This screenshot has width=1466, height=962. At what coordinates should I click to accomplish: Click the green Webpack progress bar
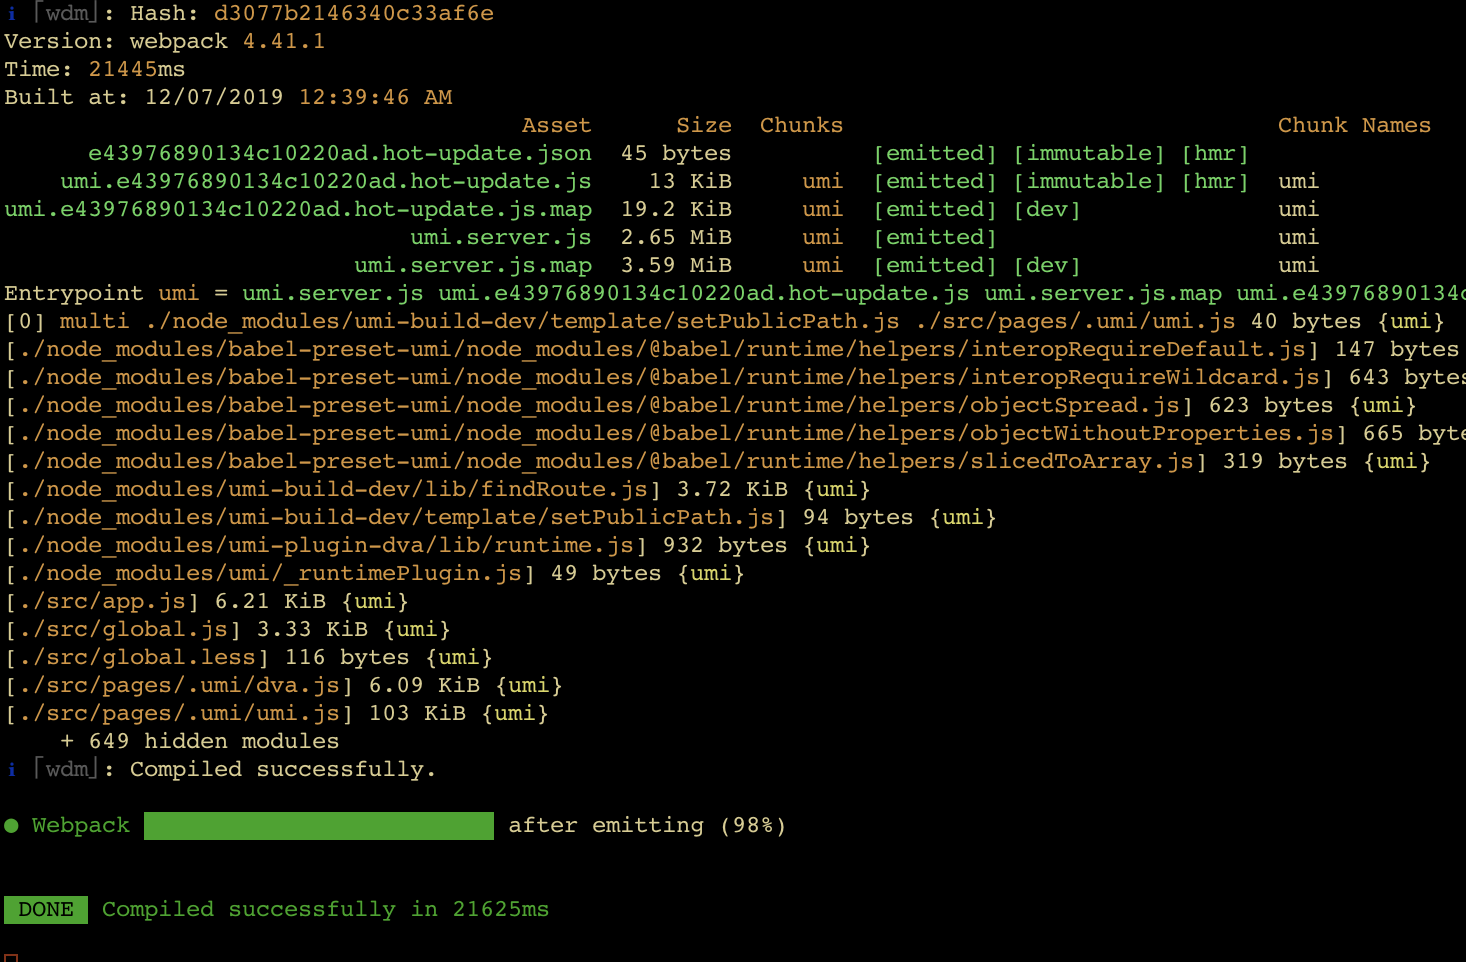[319, 826]
